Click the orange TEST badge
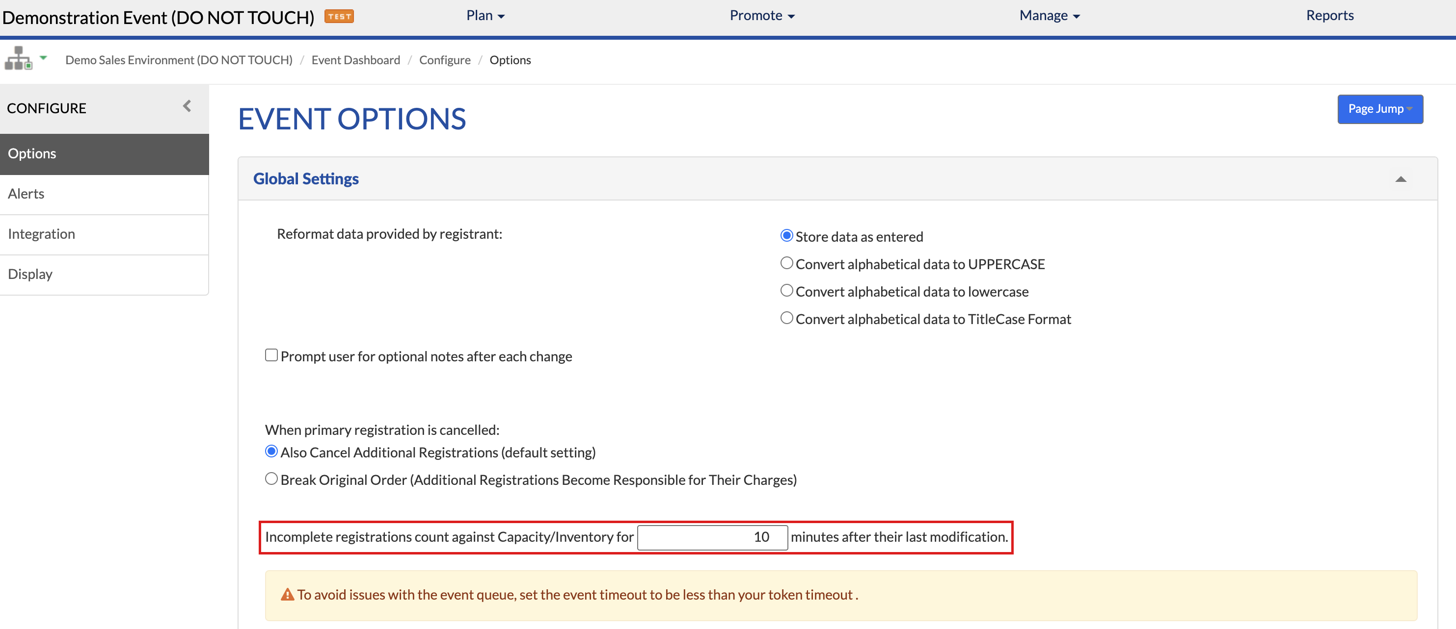Screen dimensions: 1456x629 (x=339, y=16)
